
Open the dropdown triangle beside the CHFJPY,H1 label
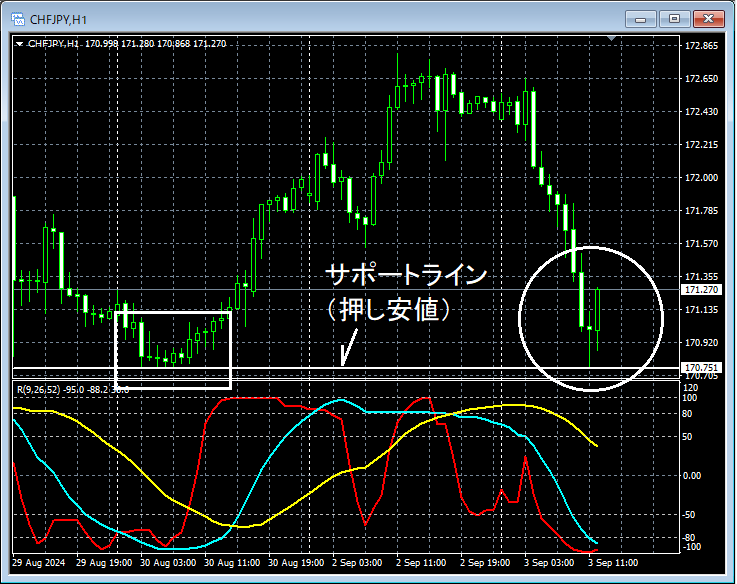pyautogui.click(x=19, y=44)
